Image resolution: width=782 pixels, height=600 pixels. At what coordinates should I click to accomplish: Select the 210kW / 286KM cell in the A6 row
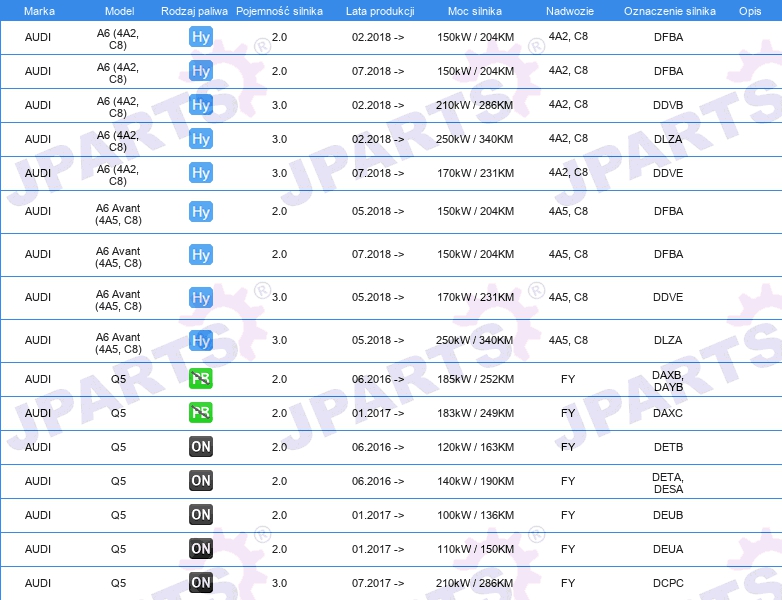coord(475,105)
